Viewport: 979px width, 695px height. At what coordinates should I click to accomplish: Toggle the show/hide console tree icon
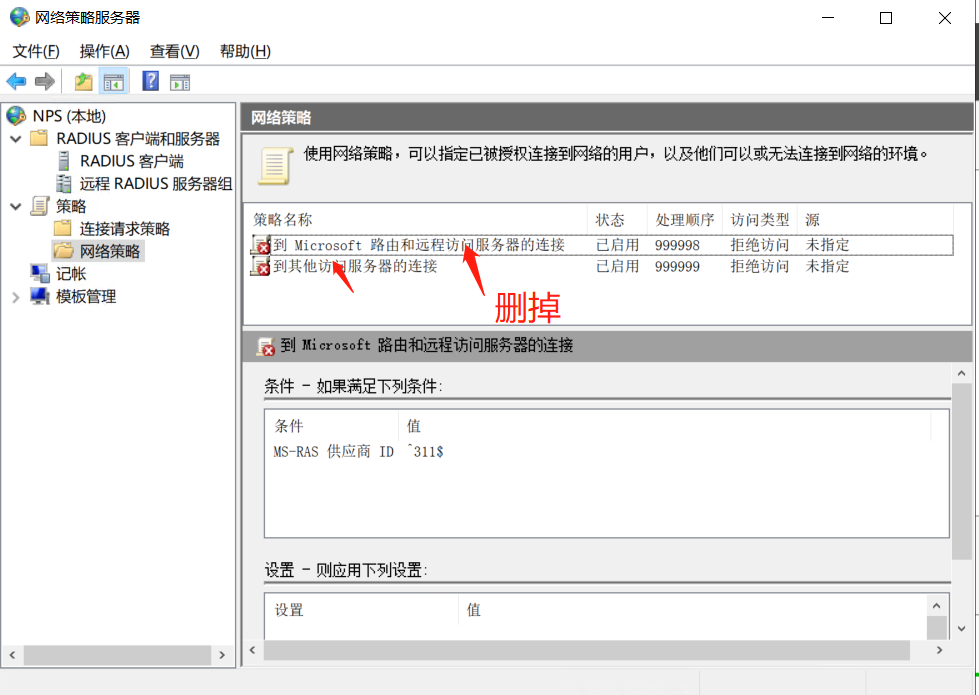coord(114,82)
